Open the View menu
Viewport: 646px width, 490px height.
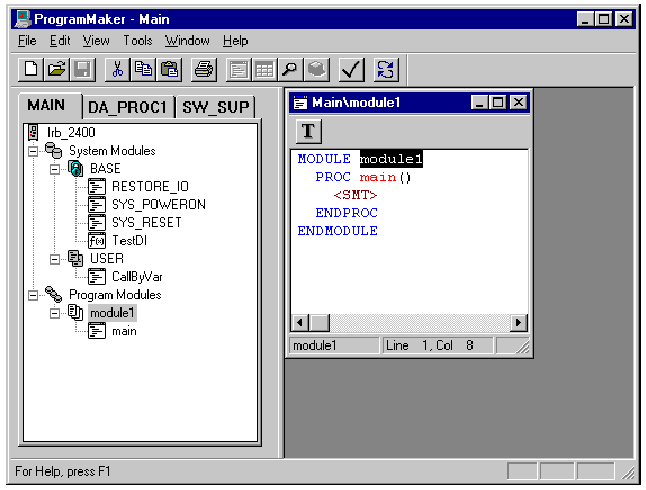pos(96,41)
